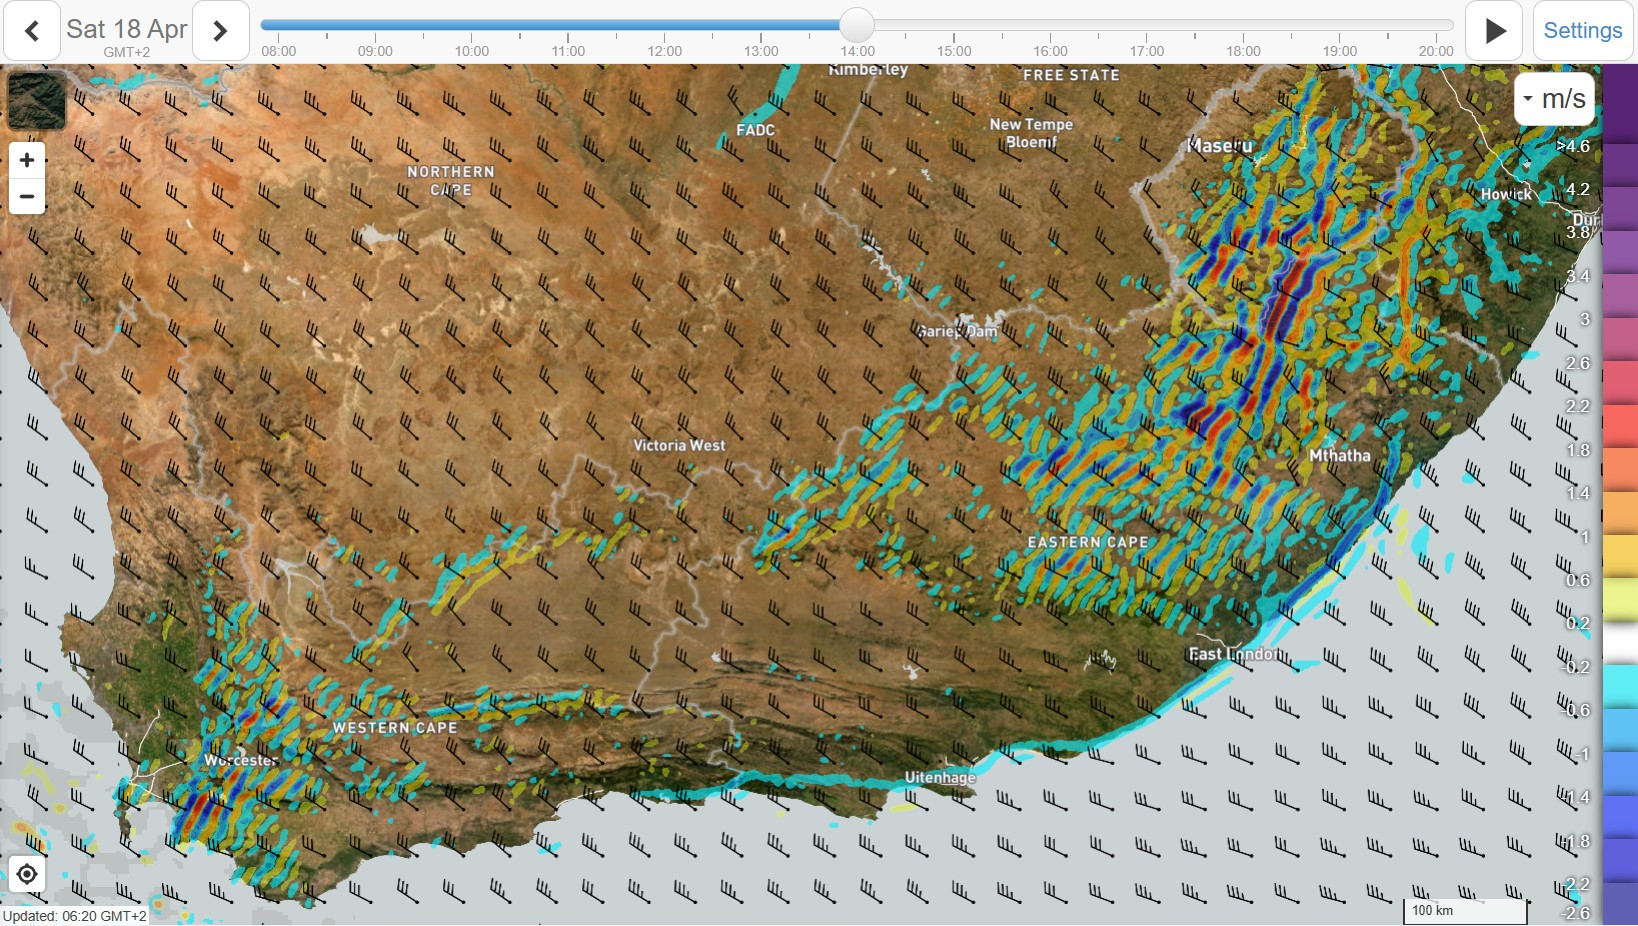Start the forecast animation playback
Viewport: 1638px width, 926px height.
pyautogui.click(x=1494, y=31)
